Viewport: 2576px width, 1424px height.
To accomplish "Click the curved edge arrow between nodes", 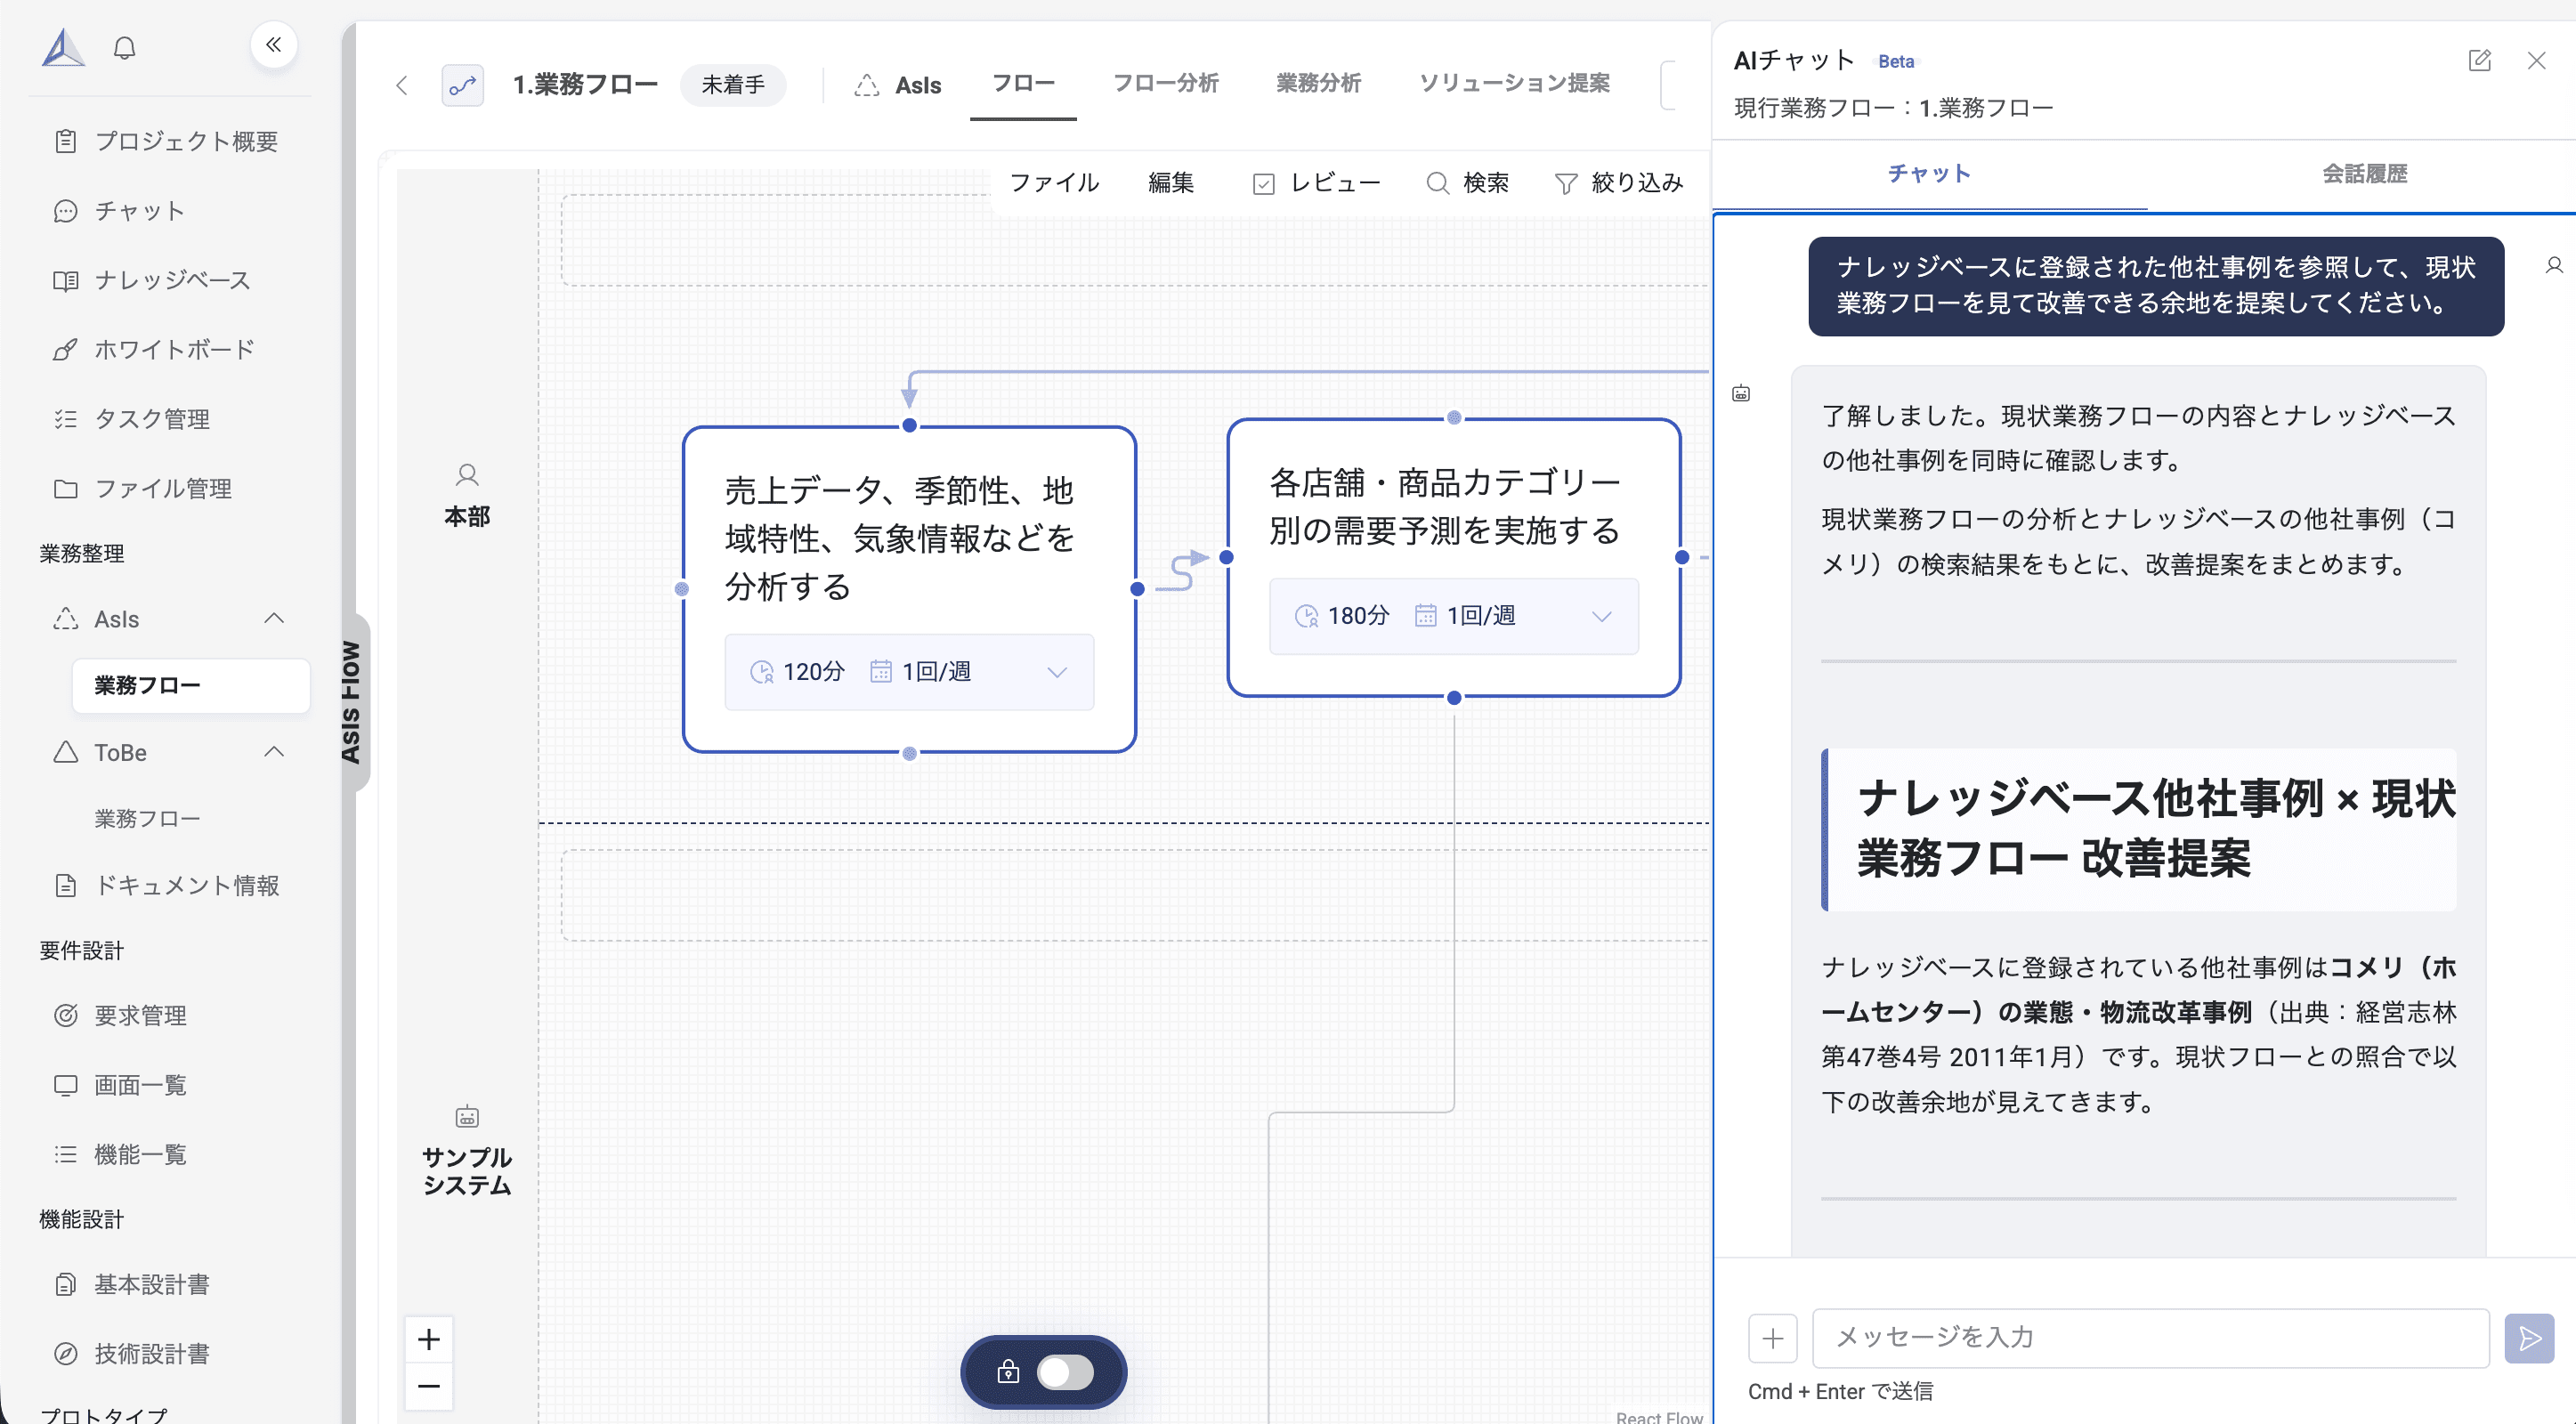I will pos(1181,572).
